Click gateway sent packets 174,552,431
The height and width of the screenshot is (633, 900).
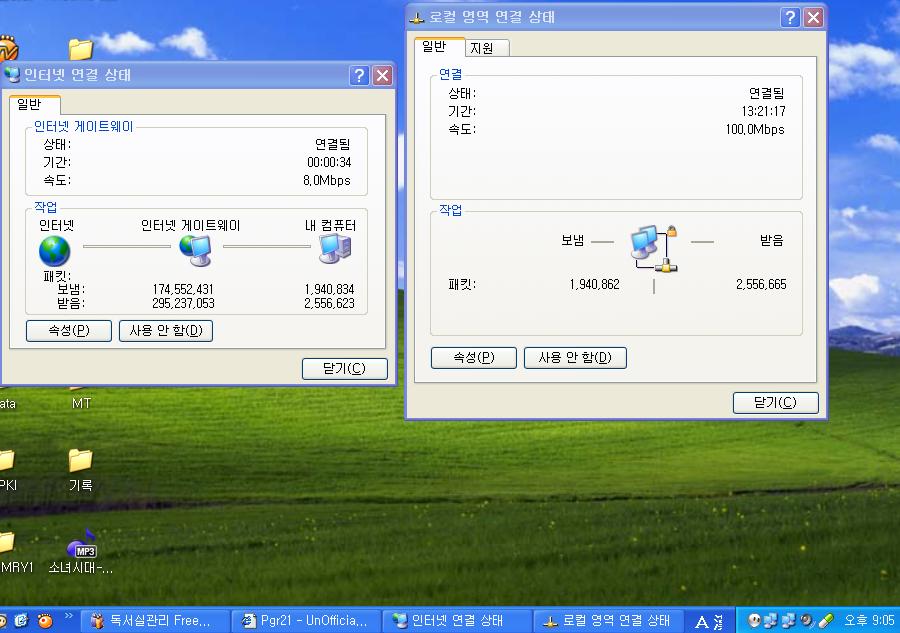pyautogui.click(x=183, y=289)
